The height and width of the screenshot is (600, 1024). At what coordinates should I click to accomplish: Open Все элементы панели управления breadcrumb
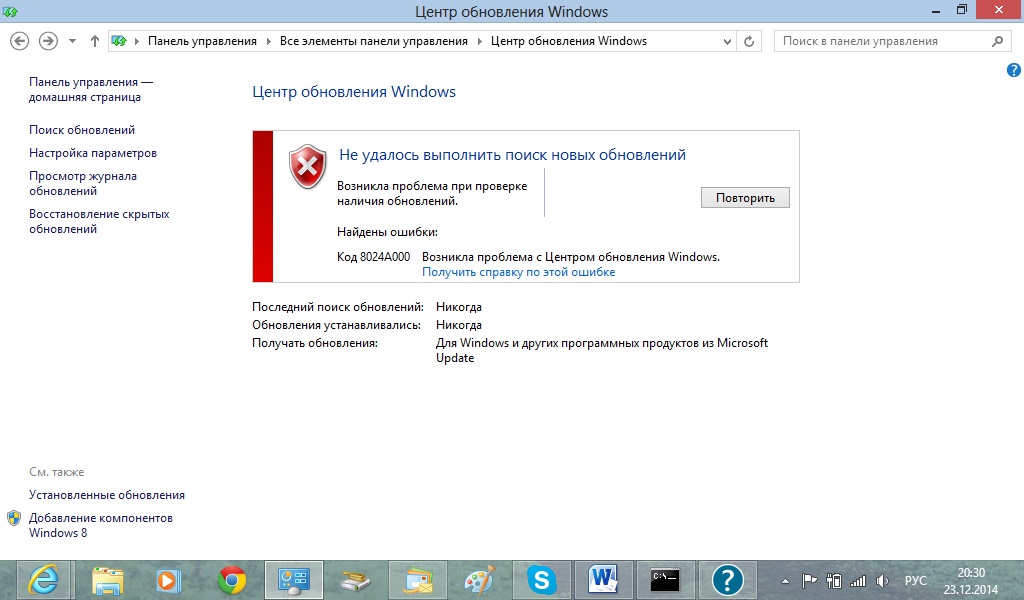(x=374, y=41)
